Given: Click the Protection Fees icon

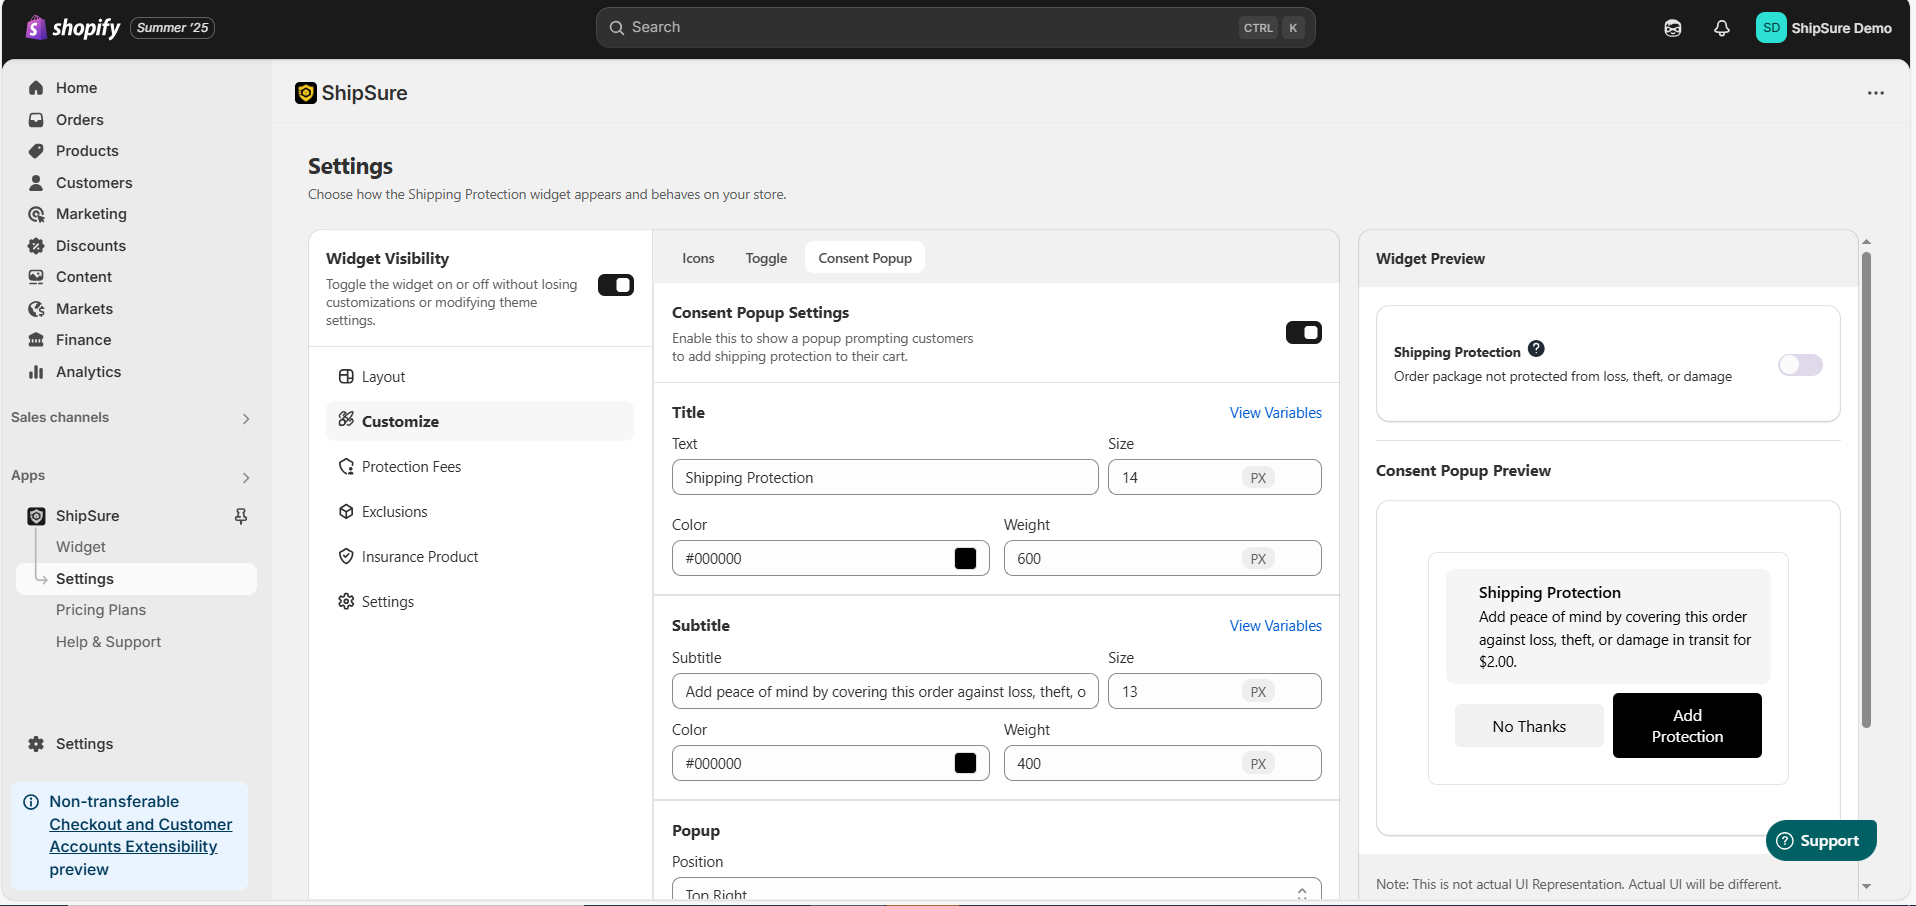Looking at the screenshot, I should [346, 467].
